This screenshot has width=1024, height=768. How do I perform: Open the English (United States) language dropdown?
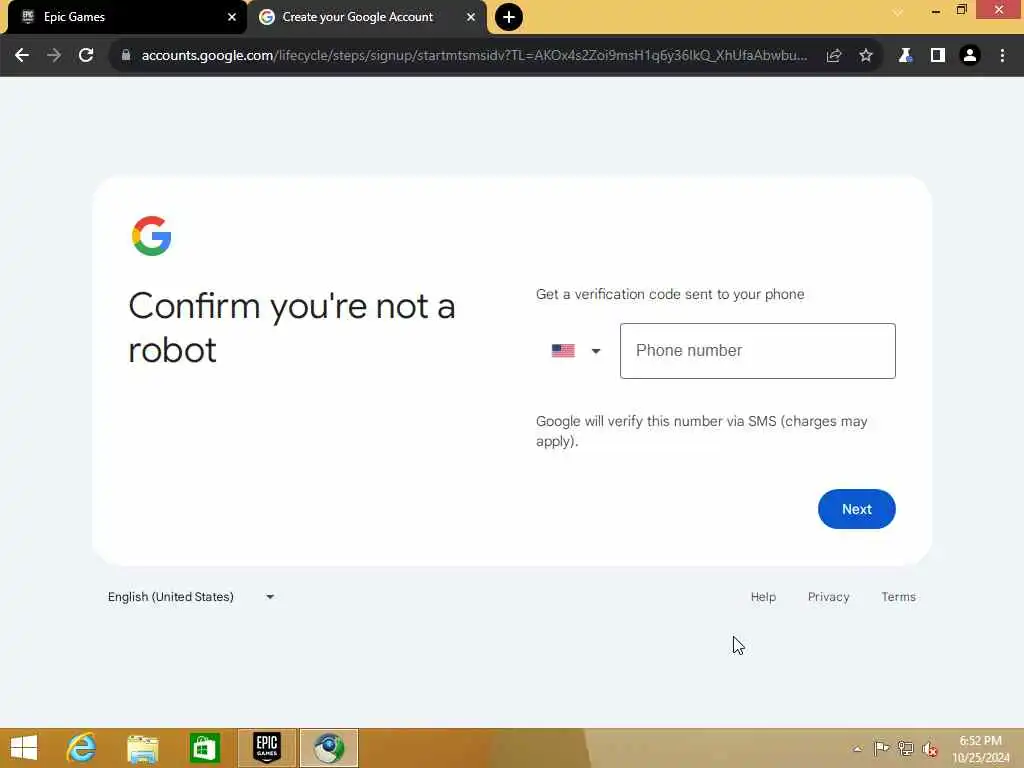click(x=191, y=597)
